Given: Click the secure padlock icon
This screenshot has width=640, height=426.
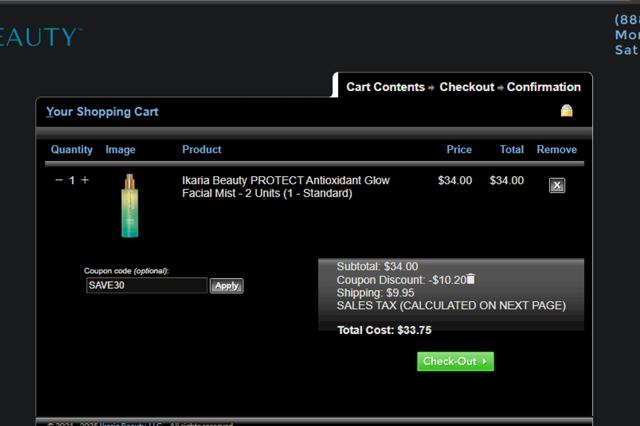Looking at the screenshot, I should (567, 111).
